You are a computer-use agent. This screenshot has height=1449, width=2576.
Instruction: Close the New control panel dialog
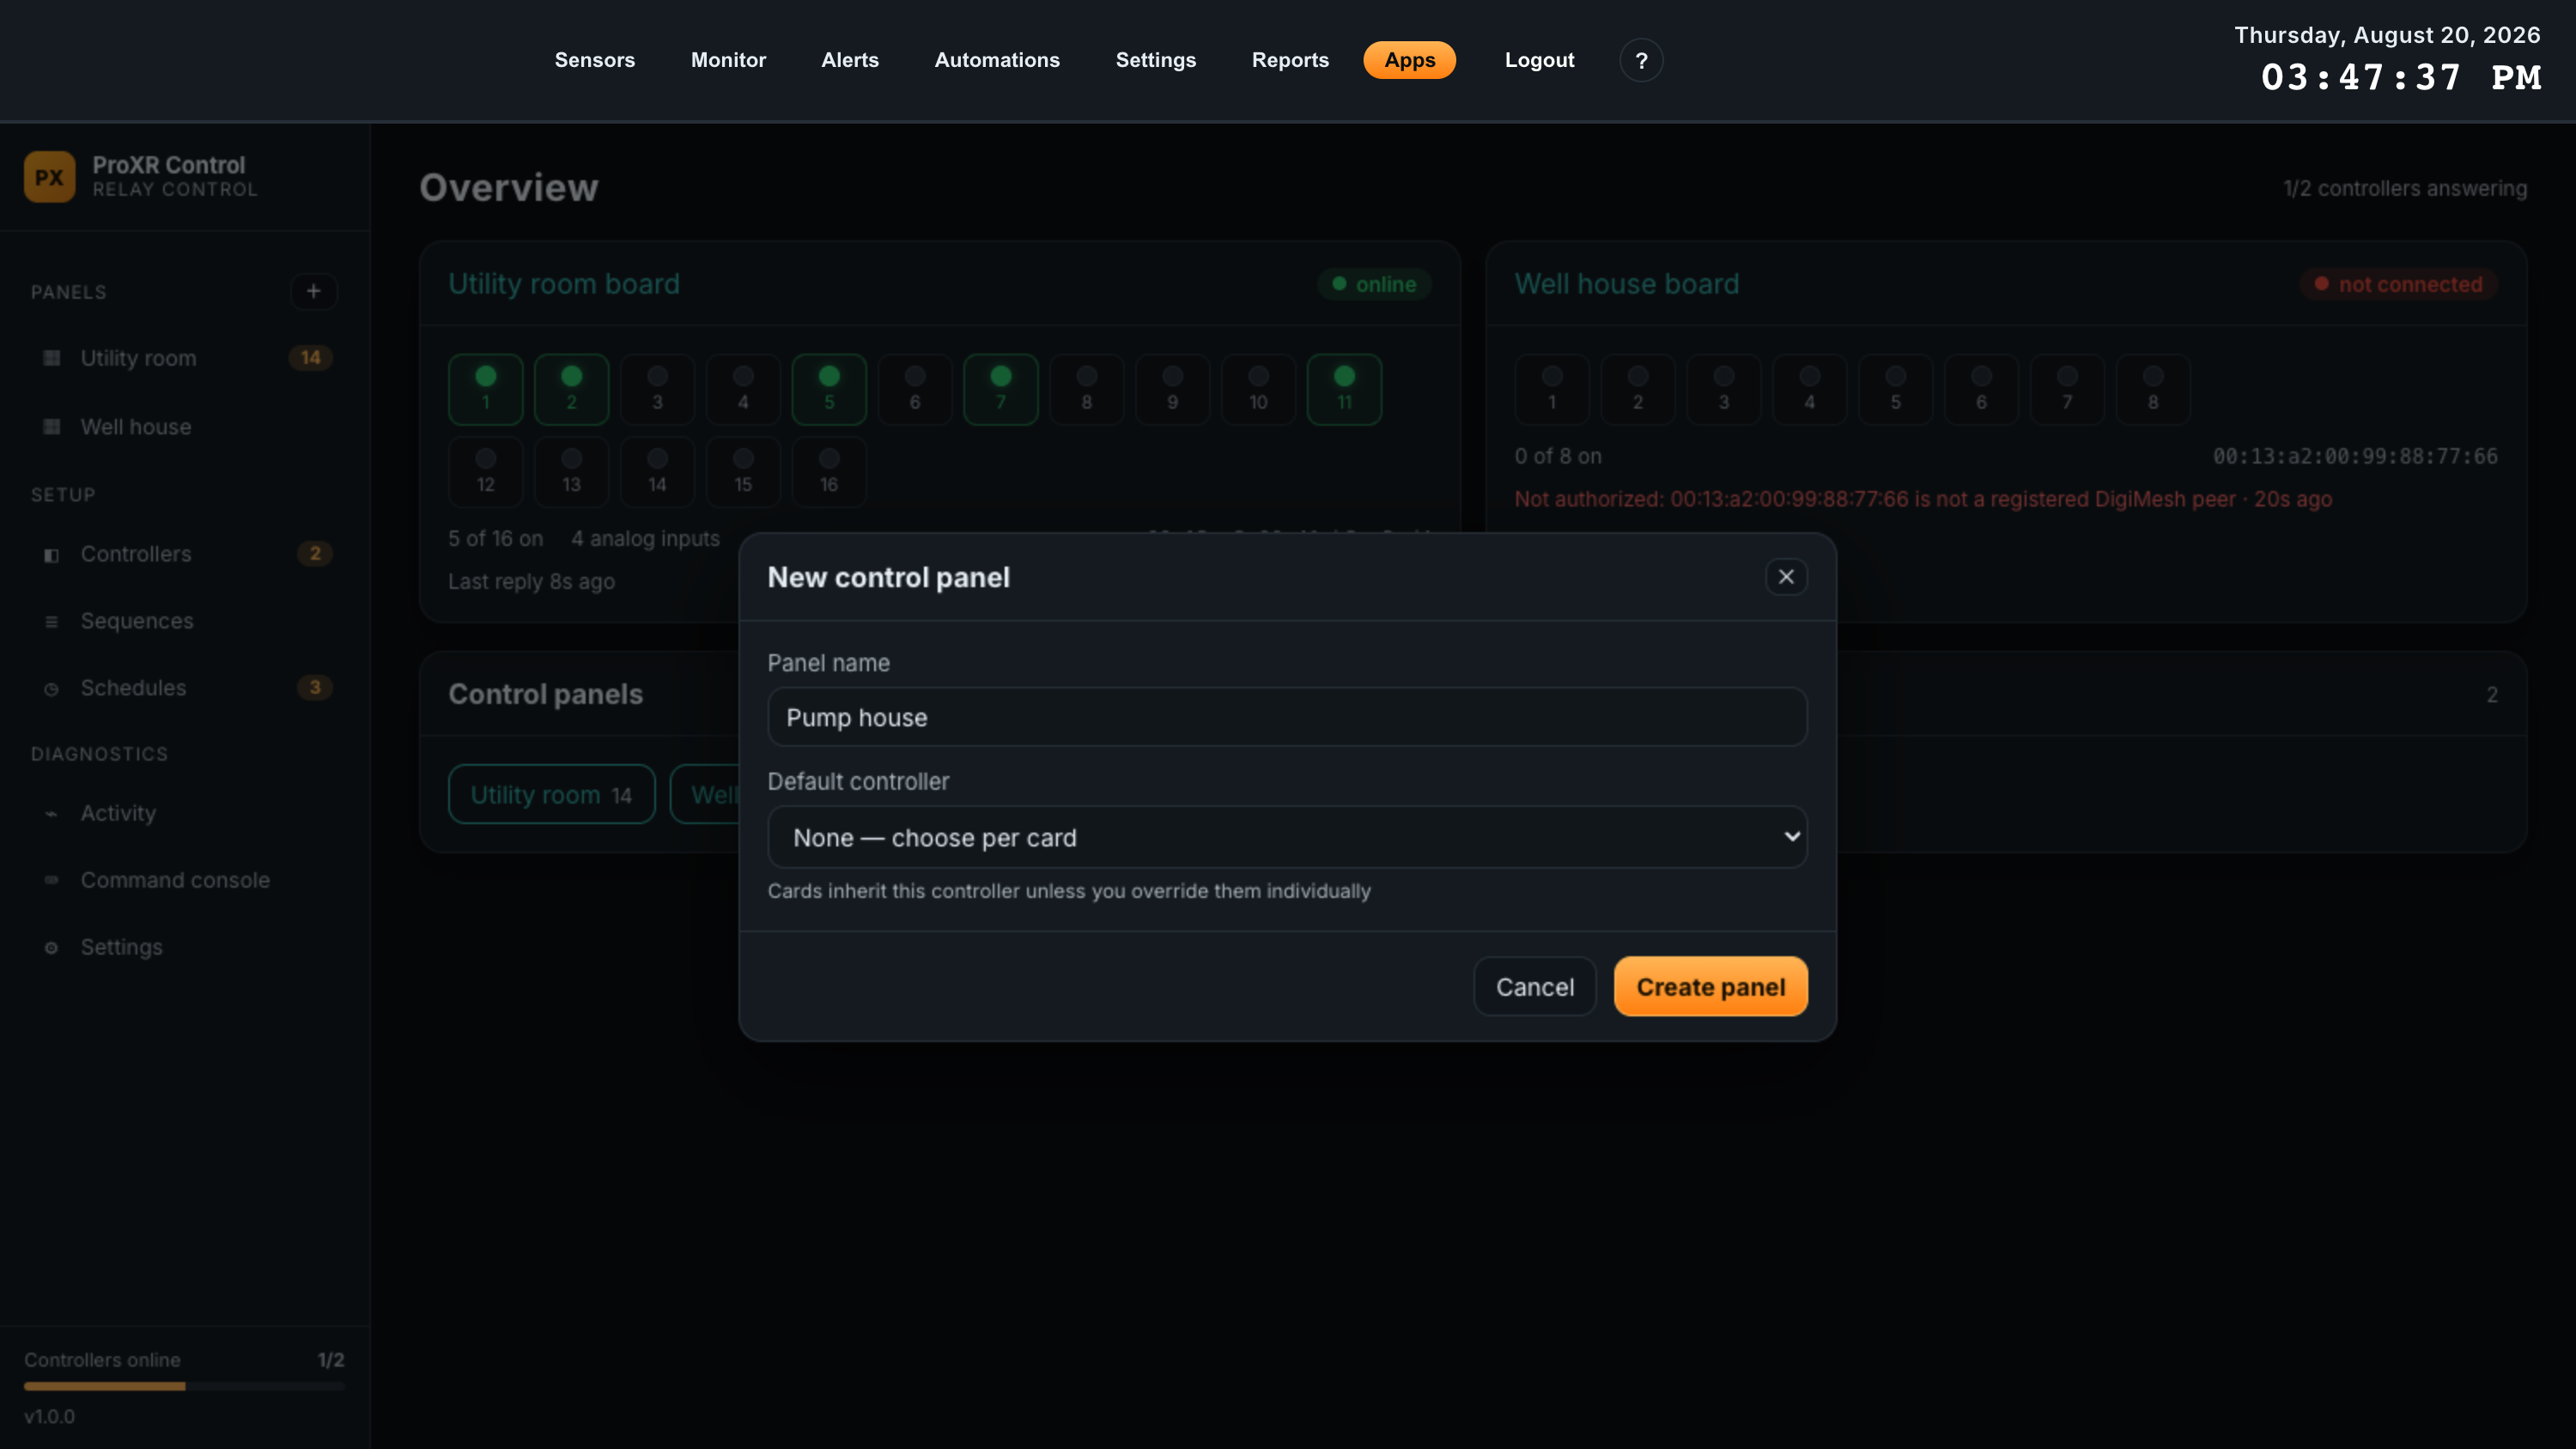(1786, 577)
